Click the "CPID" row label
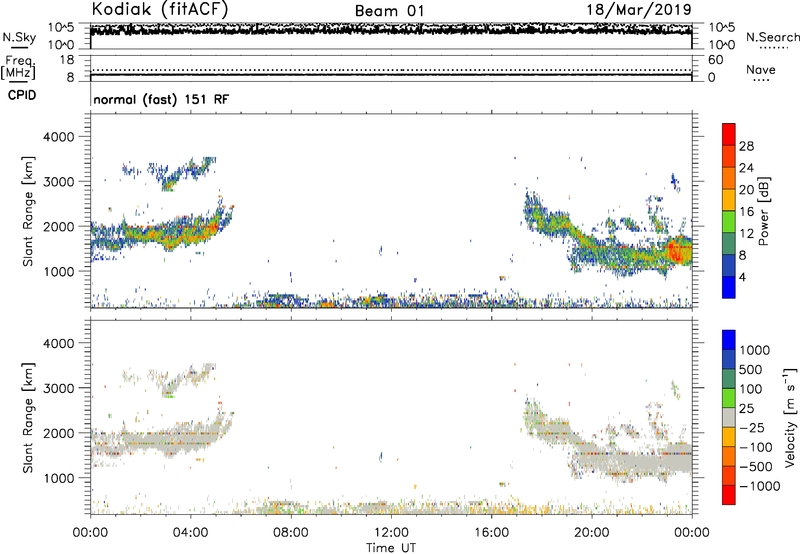Image resolution: width=800 pixels, height=554 pixels. pyautogui.click(x=22, y=95)
